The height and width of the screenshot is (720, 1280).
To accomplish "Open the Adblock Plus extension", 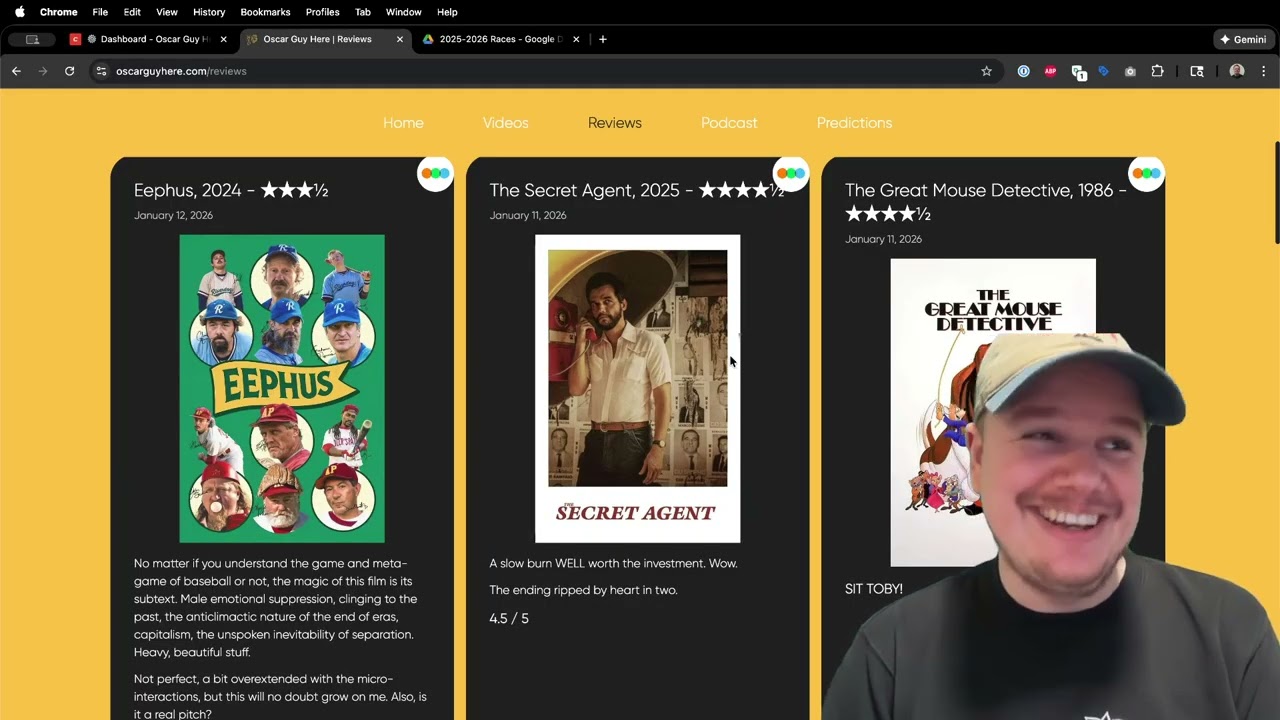I will pyautogui.click(x=1050, y=71).
